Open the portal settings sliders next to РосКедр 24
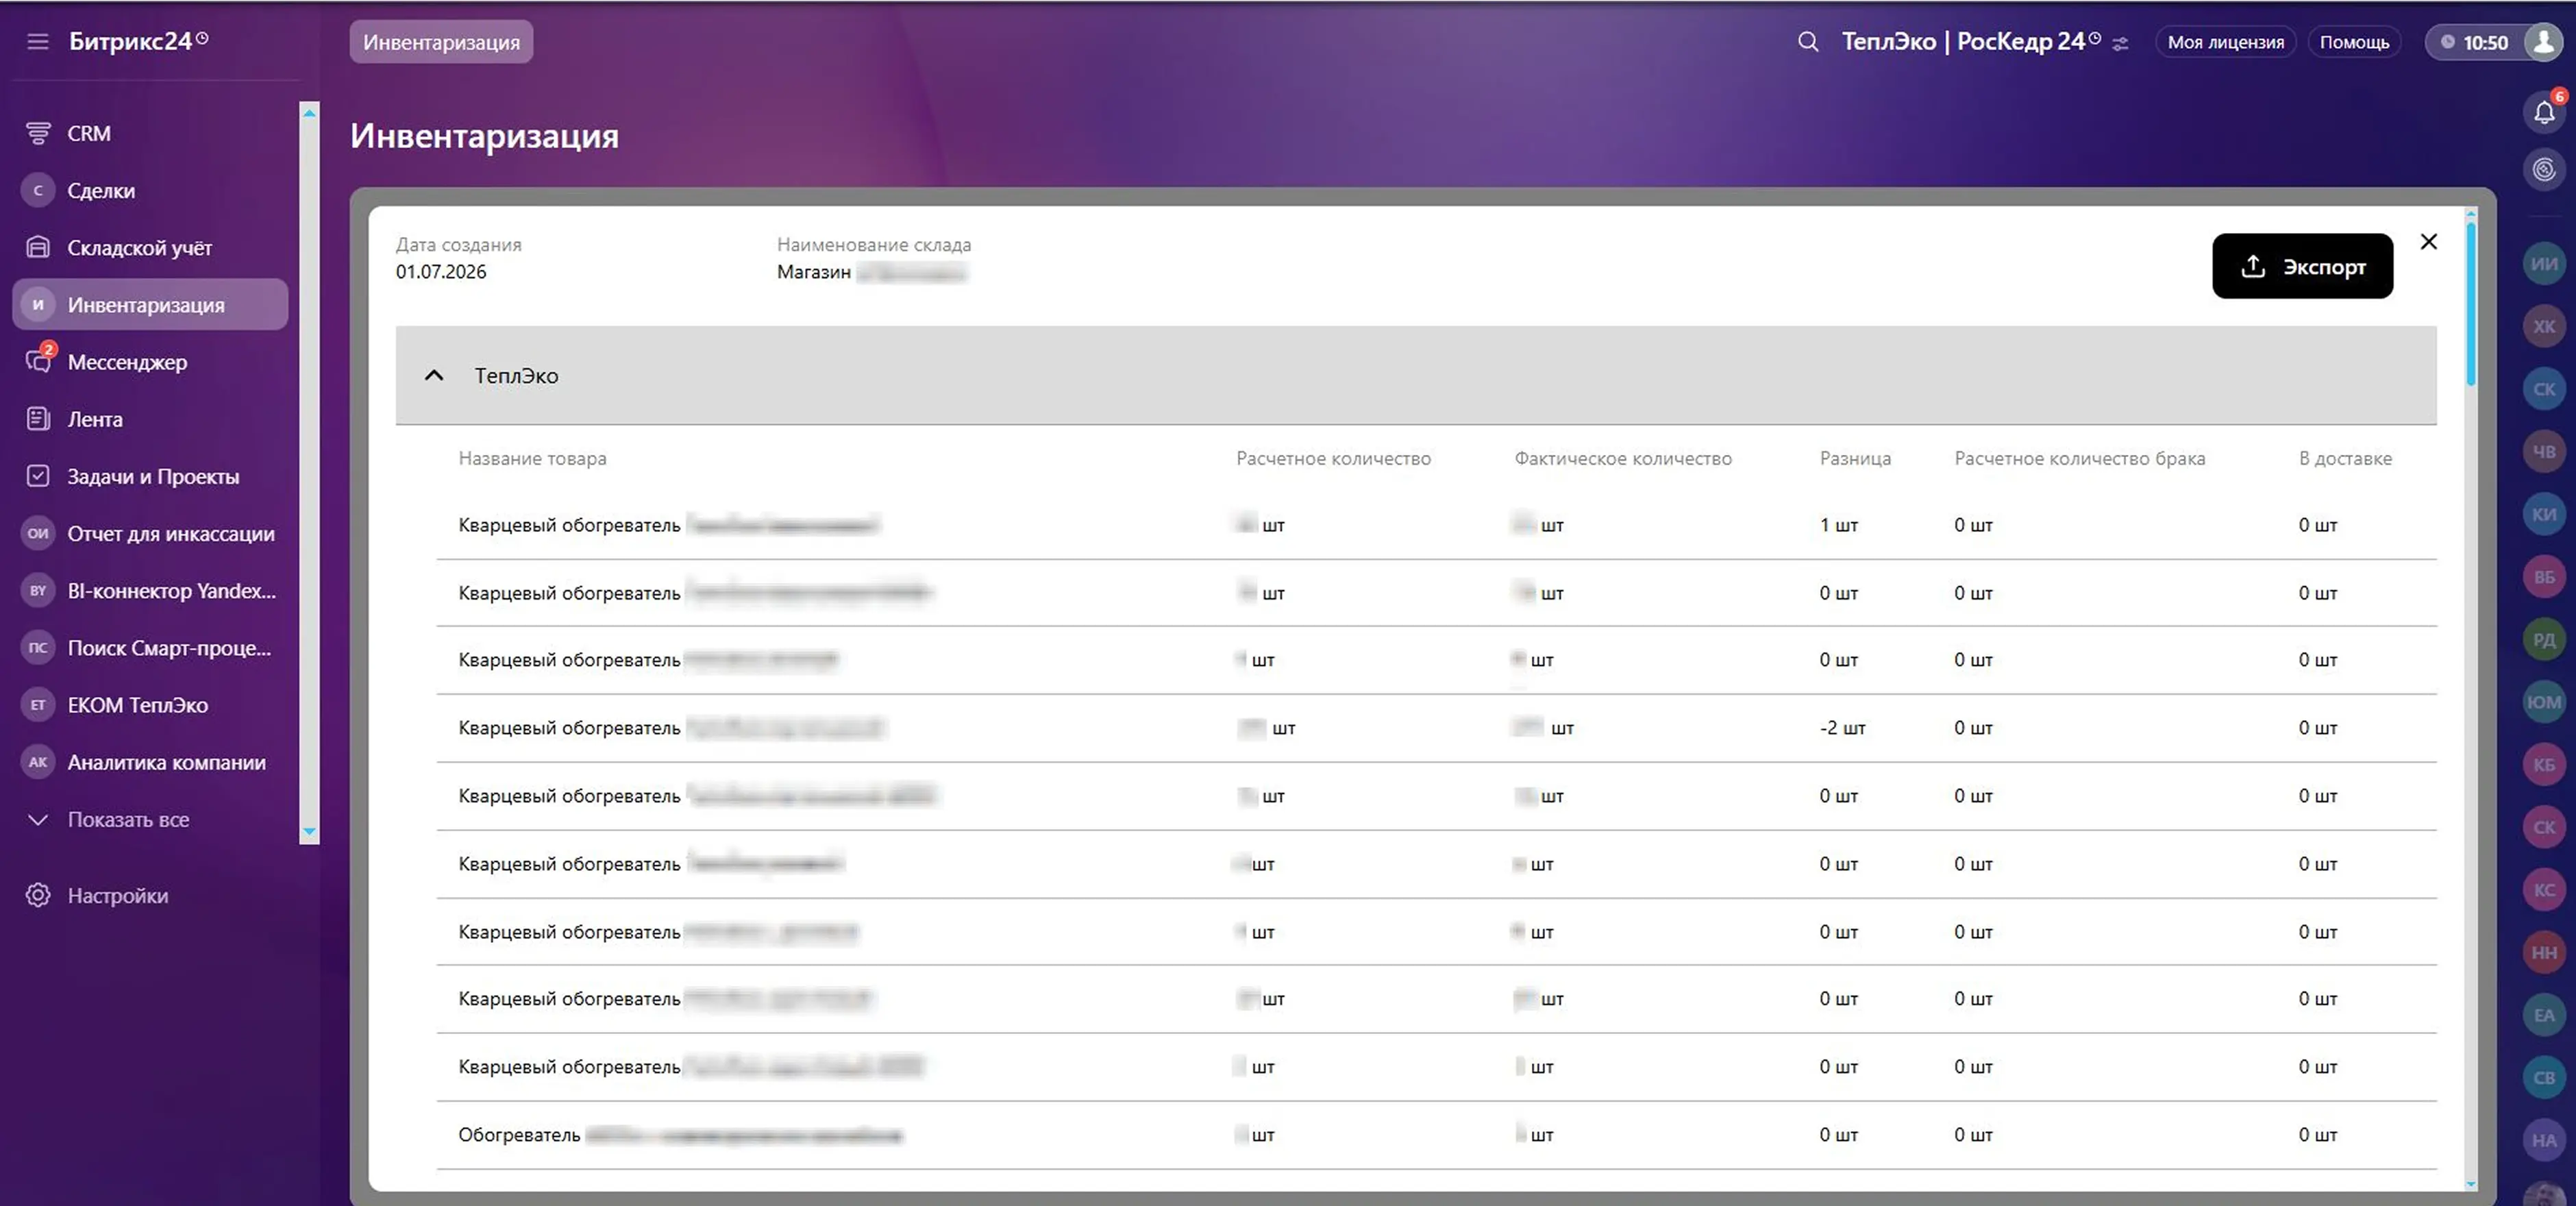This screenshot has width=2576, height=1206. pos(2120,43)
